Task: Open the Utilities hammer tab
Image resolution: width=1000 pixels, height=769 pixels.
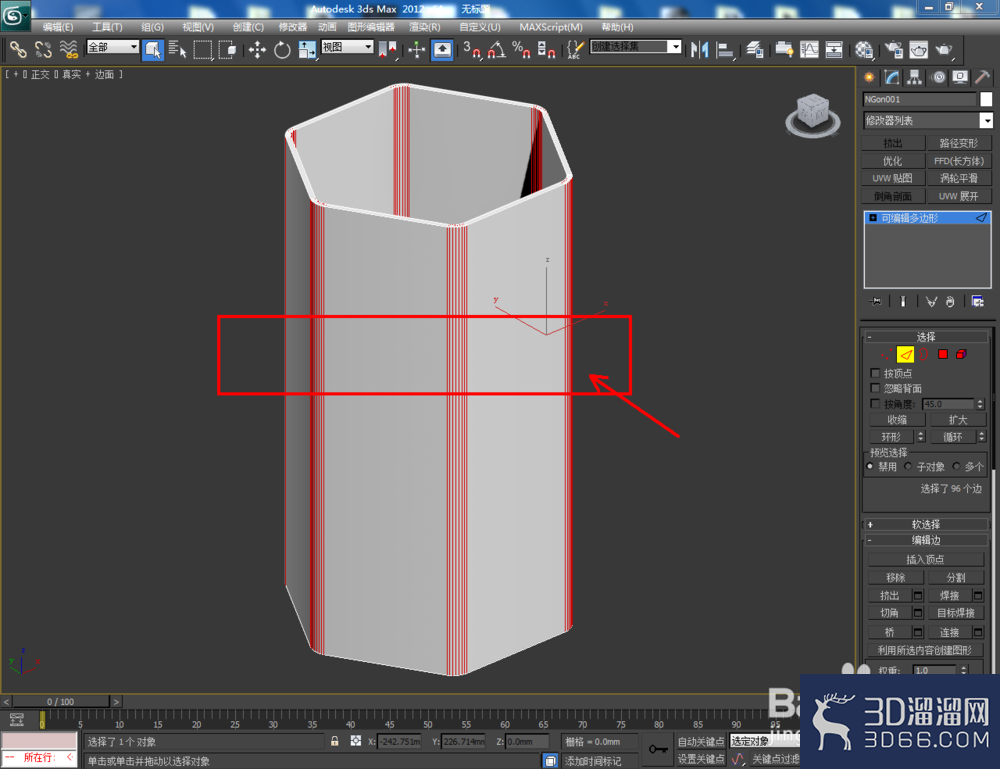Action: pyautogui.click(x=982, y=77)
